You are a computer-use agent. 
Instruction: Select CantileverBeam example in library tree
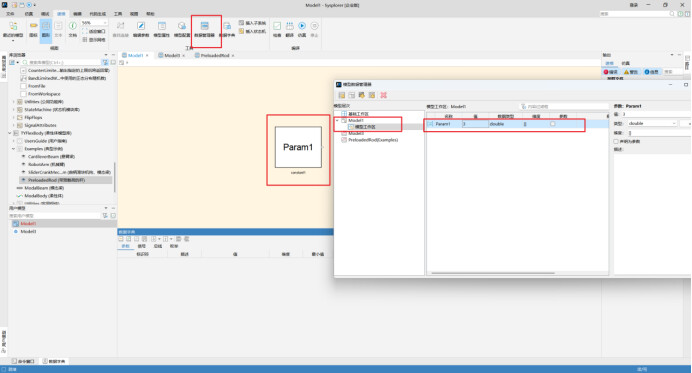pyautogui.click(x=51, y=157)
